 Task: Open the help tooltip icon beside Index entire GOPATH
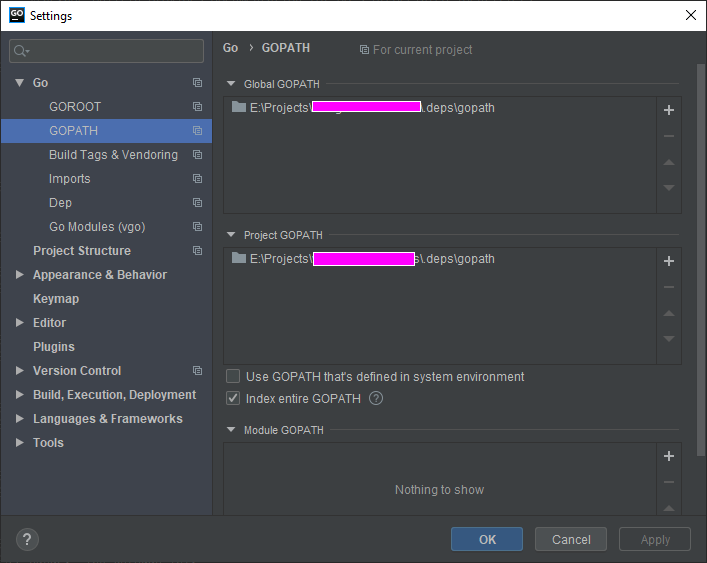pos(376,398)
